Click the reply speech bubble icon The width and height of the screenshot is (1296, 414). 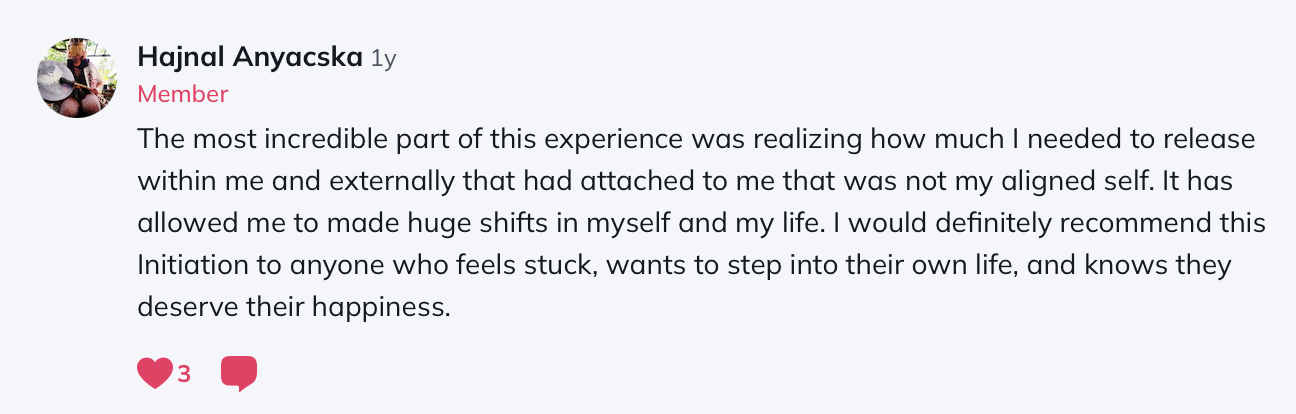coord(238,373)
